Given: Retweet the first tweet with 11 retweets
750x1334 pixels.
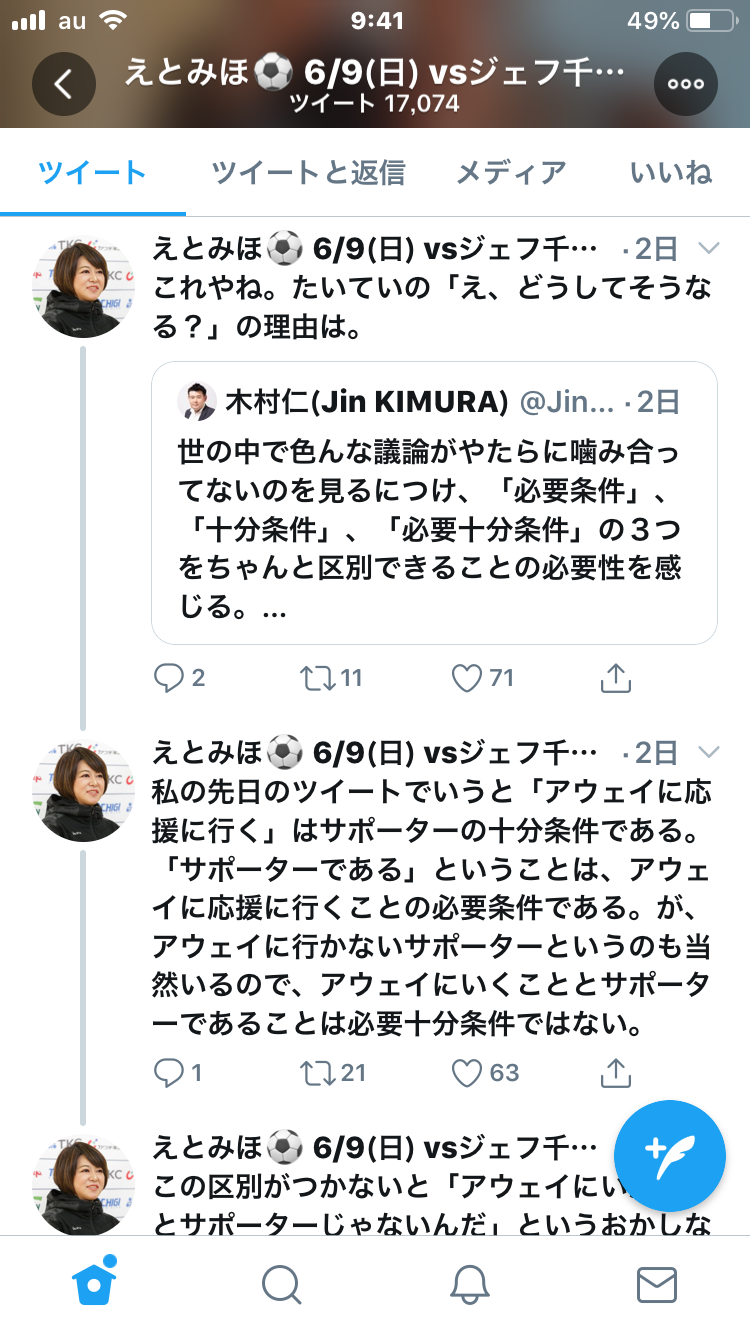Looking at the screenshot, I should (x=316, y=678).
